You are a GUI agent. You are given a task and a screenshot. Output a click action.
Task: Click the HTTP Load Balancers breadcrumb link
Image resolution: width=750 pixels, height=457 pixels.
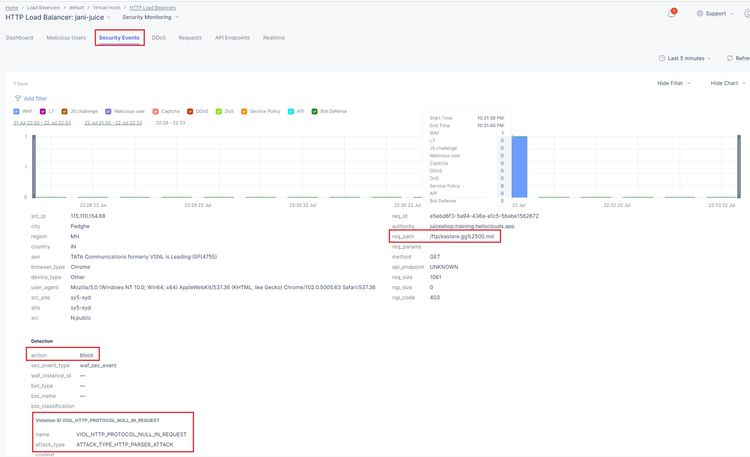pyautogui.click(x=151, y=7)
